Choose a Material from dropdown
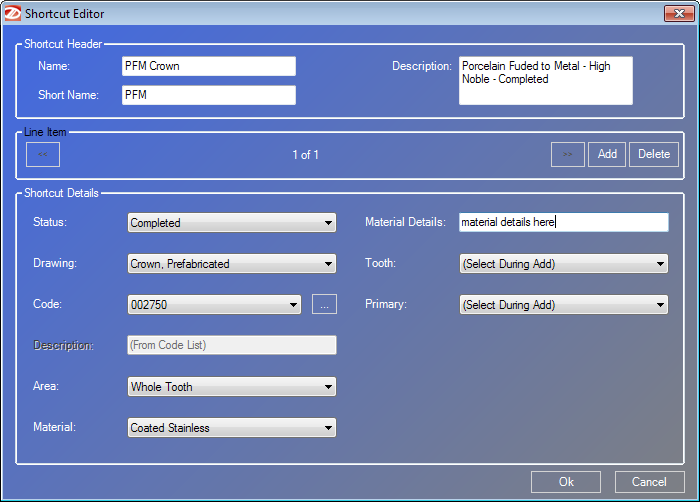This screenshot has height=502, width=700. [x=232, y=428]
